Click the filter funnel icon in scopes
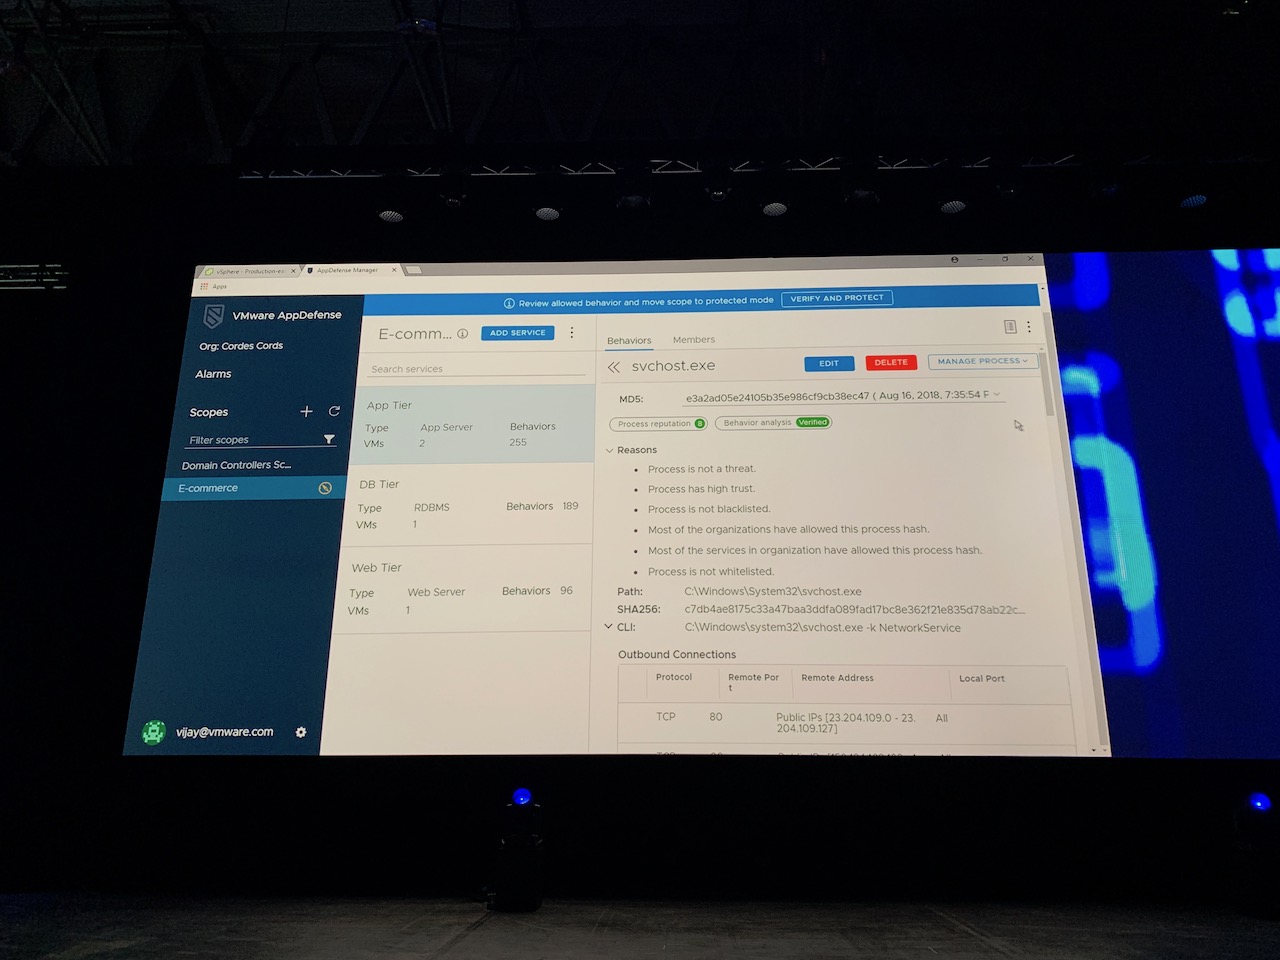Viewport: 1280px width, 960px height. (x=329, y=439)
